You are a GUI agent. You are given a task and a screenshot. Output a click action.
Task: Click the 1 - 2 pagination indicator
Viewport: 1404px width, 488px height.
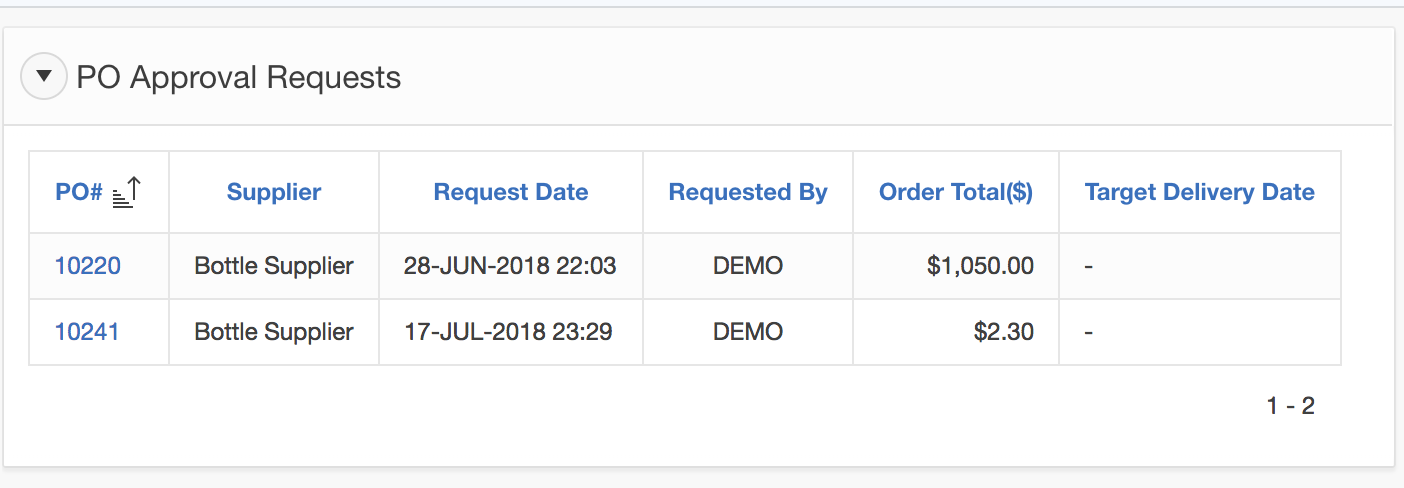click(x=1290, y=406)
